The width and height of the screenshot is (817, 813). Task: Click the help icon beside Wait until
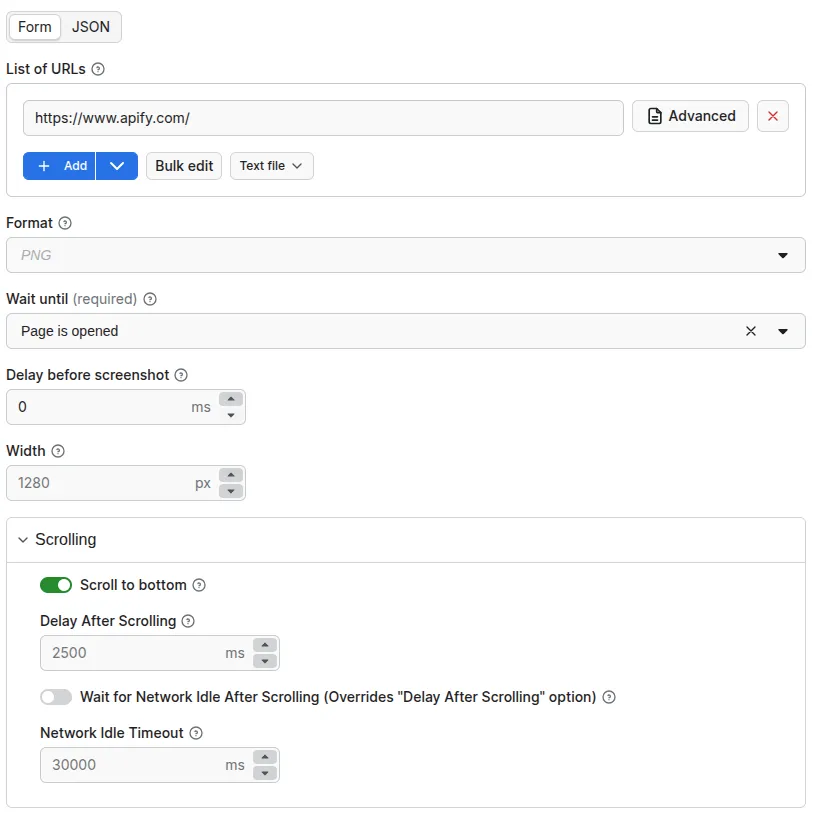(x=150, y=299)
